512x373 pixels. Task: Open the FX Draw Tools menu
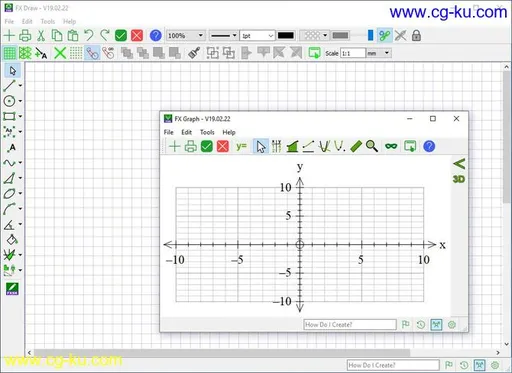click(48, 21)
